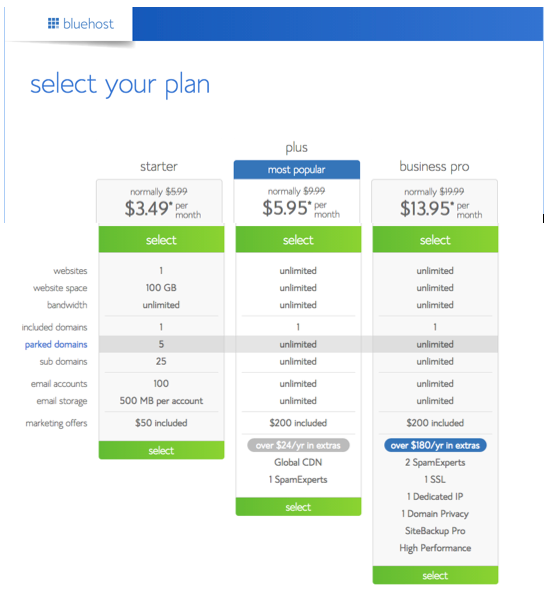Click bottom select button under business pro
This screenshot has height=602, width=548.
(435, 575)
